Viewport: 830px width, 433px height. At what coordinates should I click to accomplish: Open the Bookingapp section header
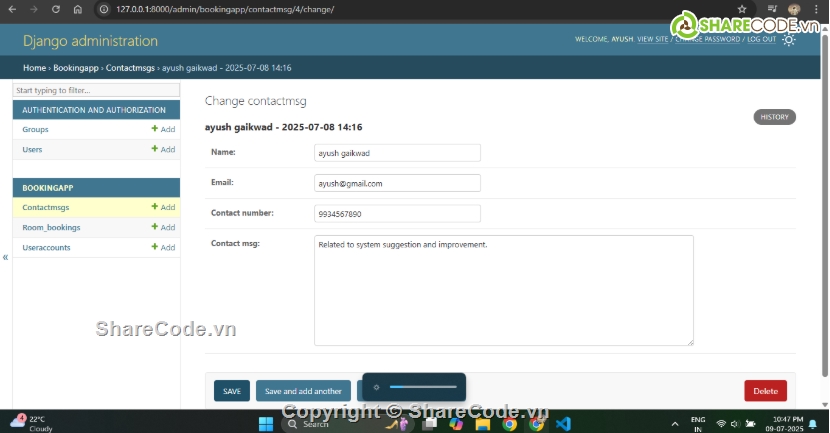48,188
